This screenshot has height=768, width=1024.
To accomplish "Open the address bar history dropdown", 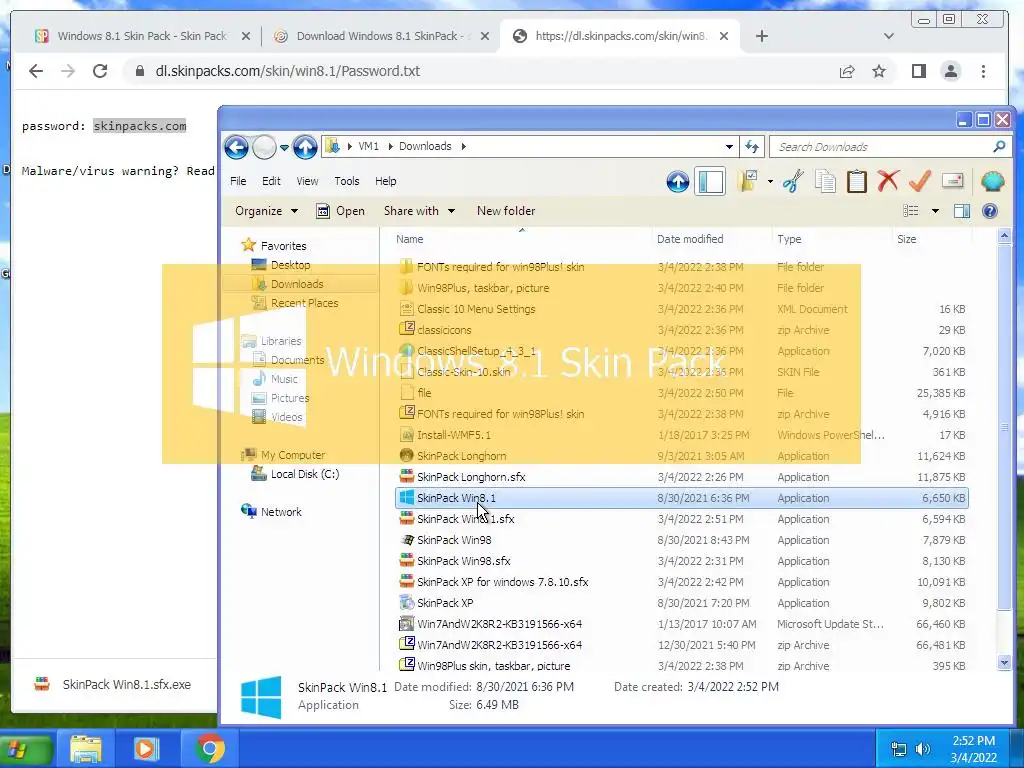I will click(729, 147).
